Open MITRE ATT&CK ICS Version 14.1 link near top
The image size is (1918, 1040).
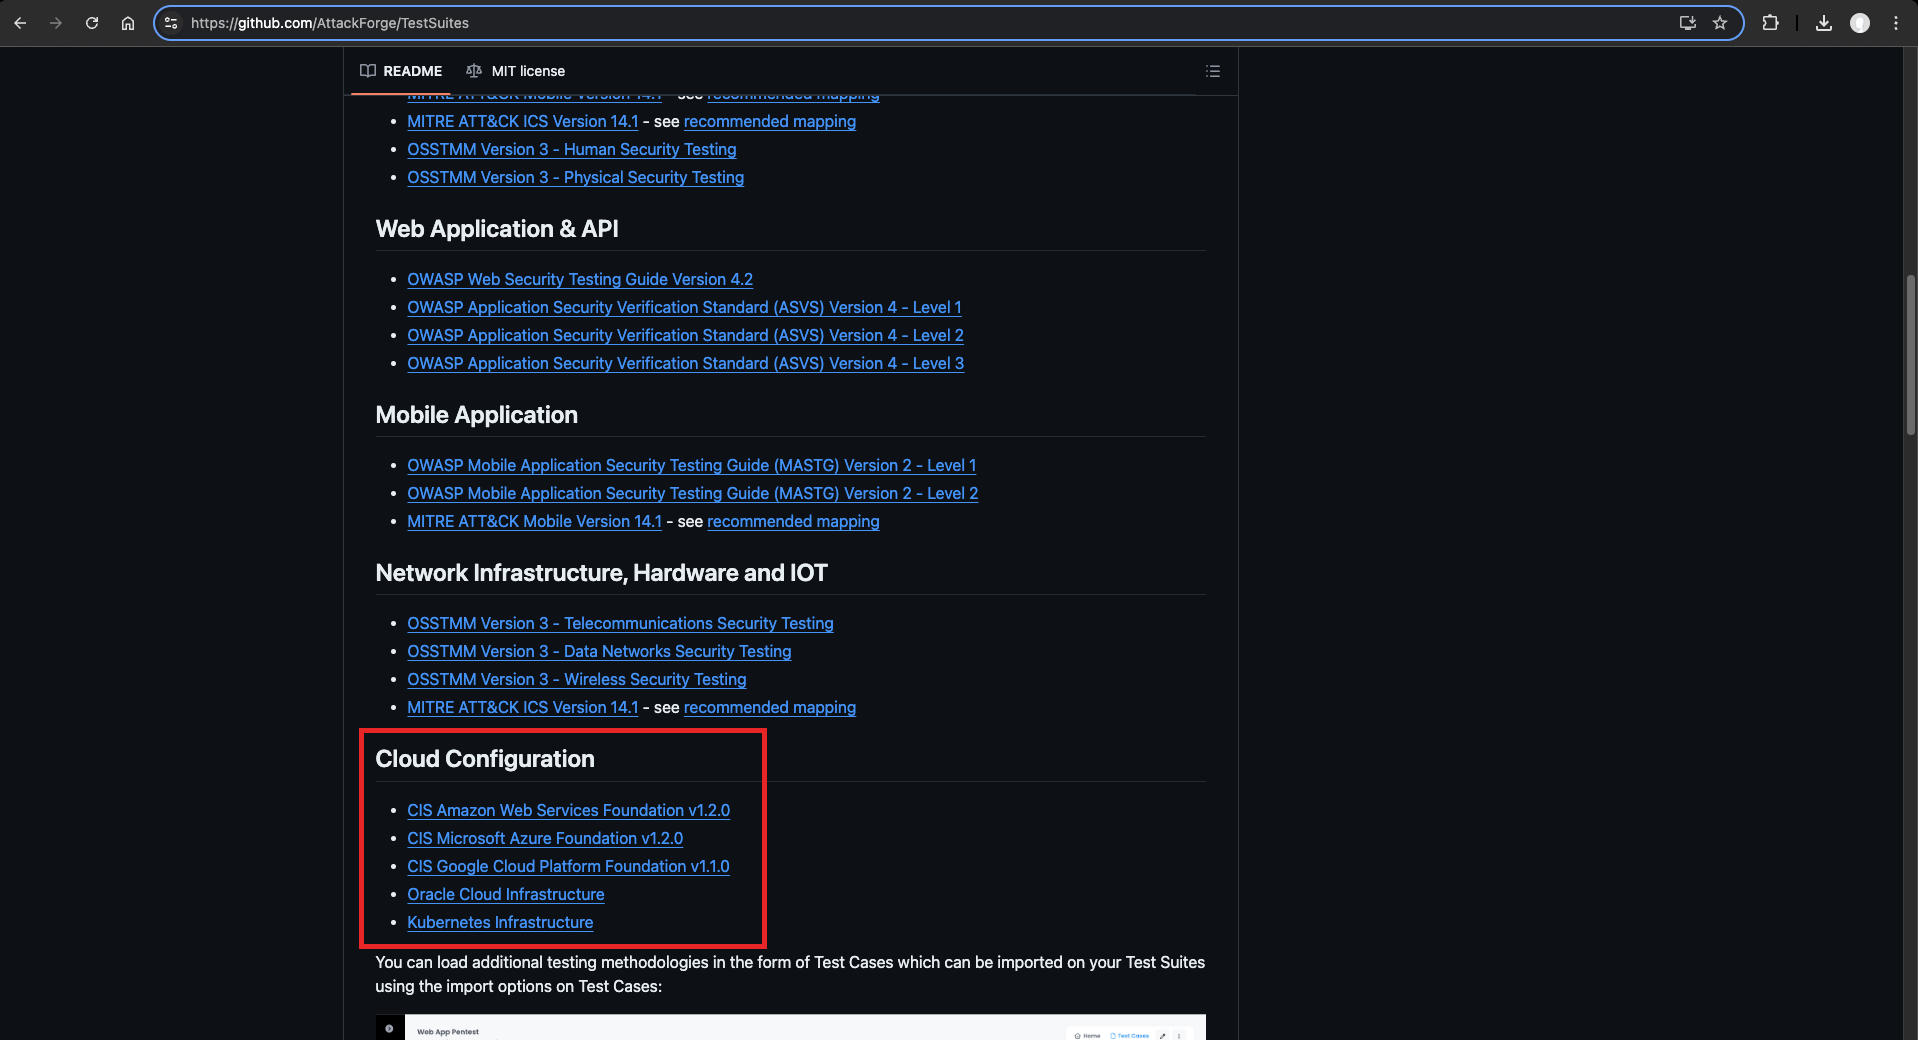tap(522, 121)
